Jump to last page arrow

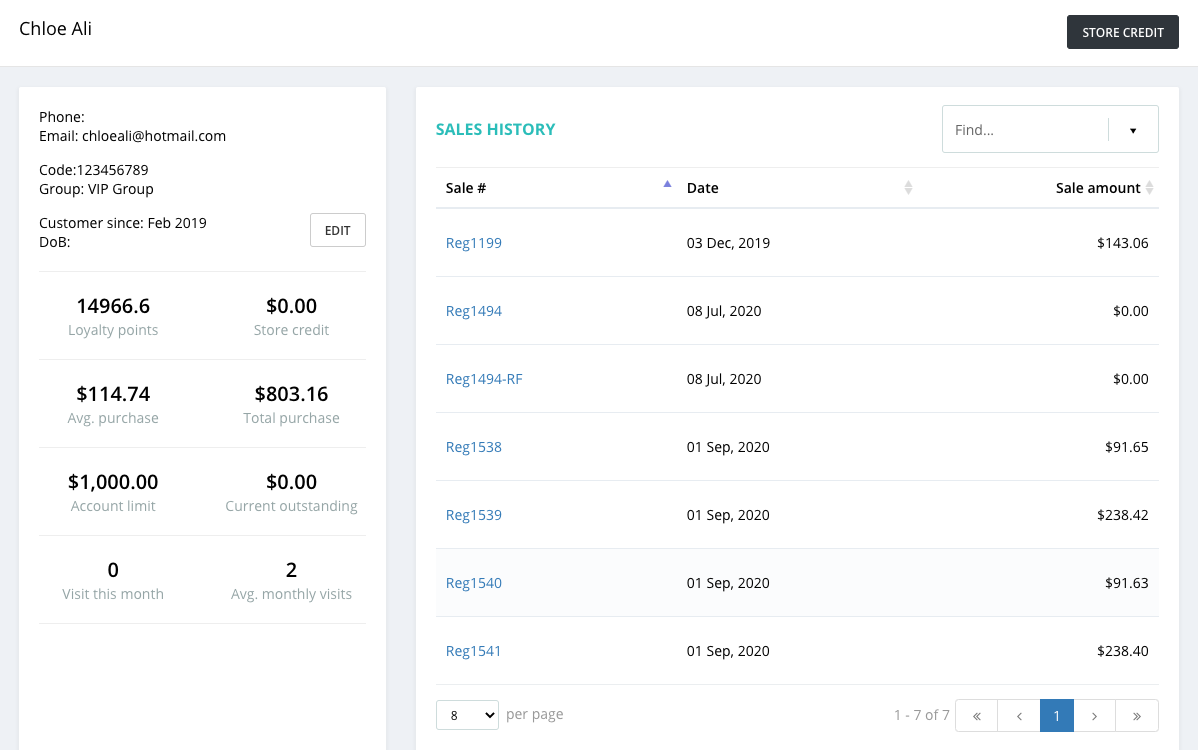1137,716
